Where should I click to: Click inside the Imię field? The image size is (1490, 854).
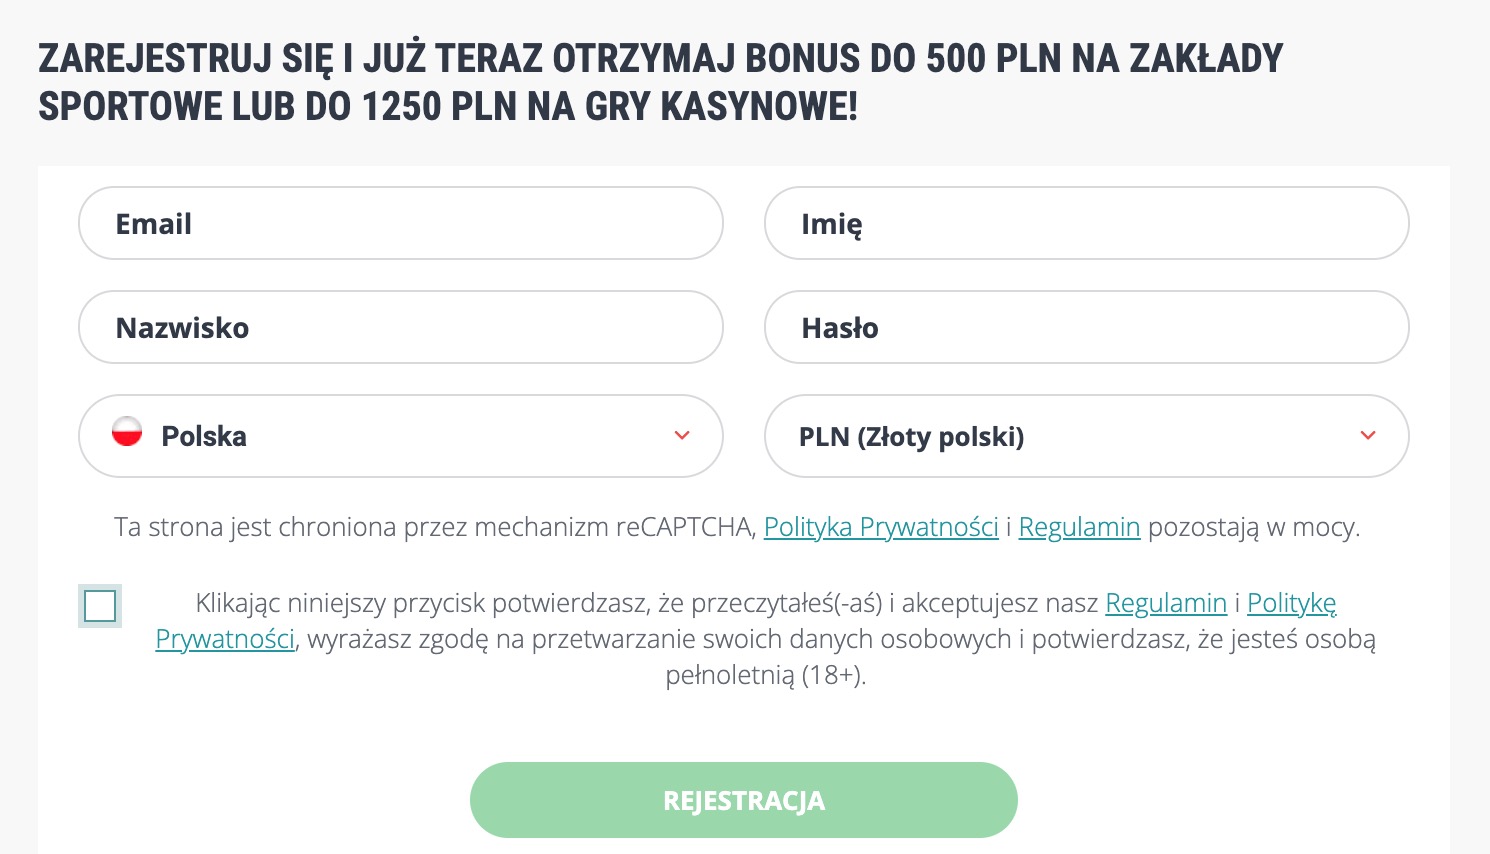[x=1087, y=223]
